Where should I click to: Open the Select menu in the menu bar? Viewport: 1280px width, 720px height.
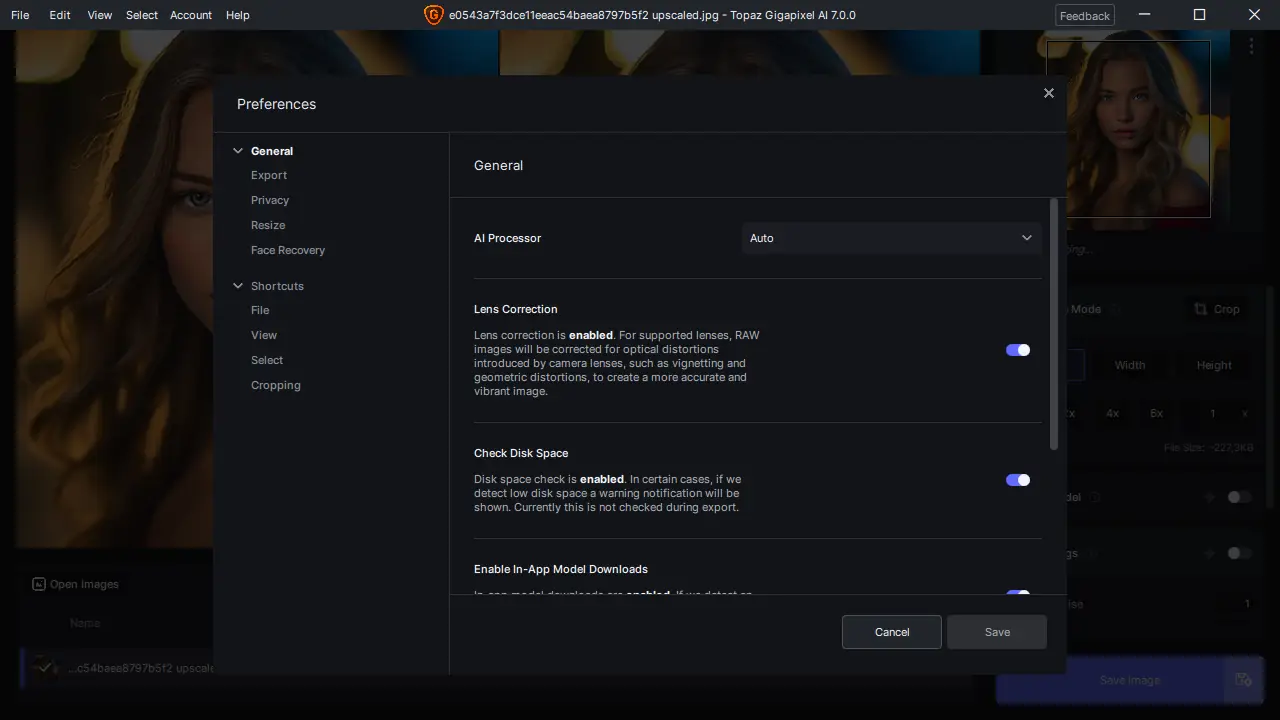tap(142, 15)
